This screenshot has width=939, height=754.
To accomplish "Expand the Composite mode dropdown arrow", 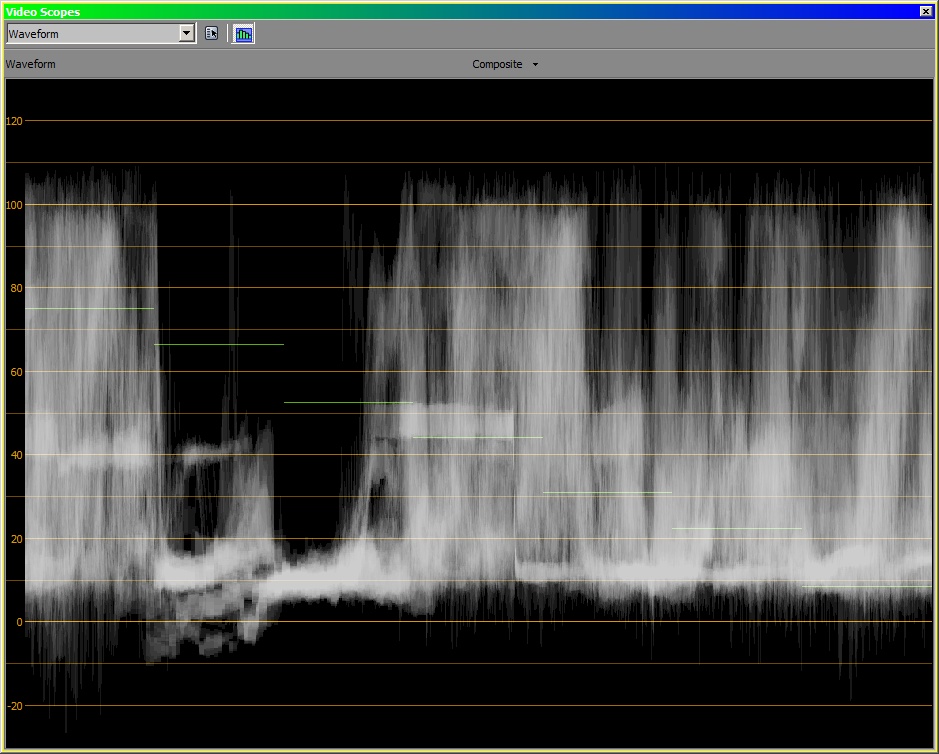I will pyautogui.click(x=535, y=65).
